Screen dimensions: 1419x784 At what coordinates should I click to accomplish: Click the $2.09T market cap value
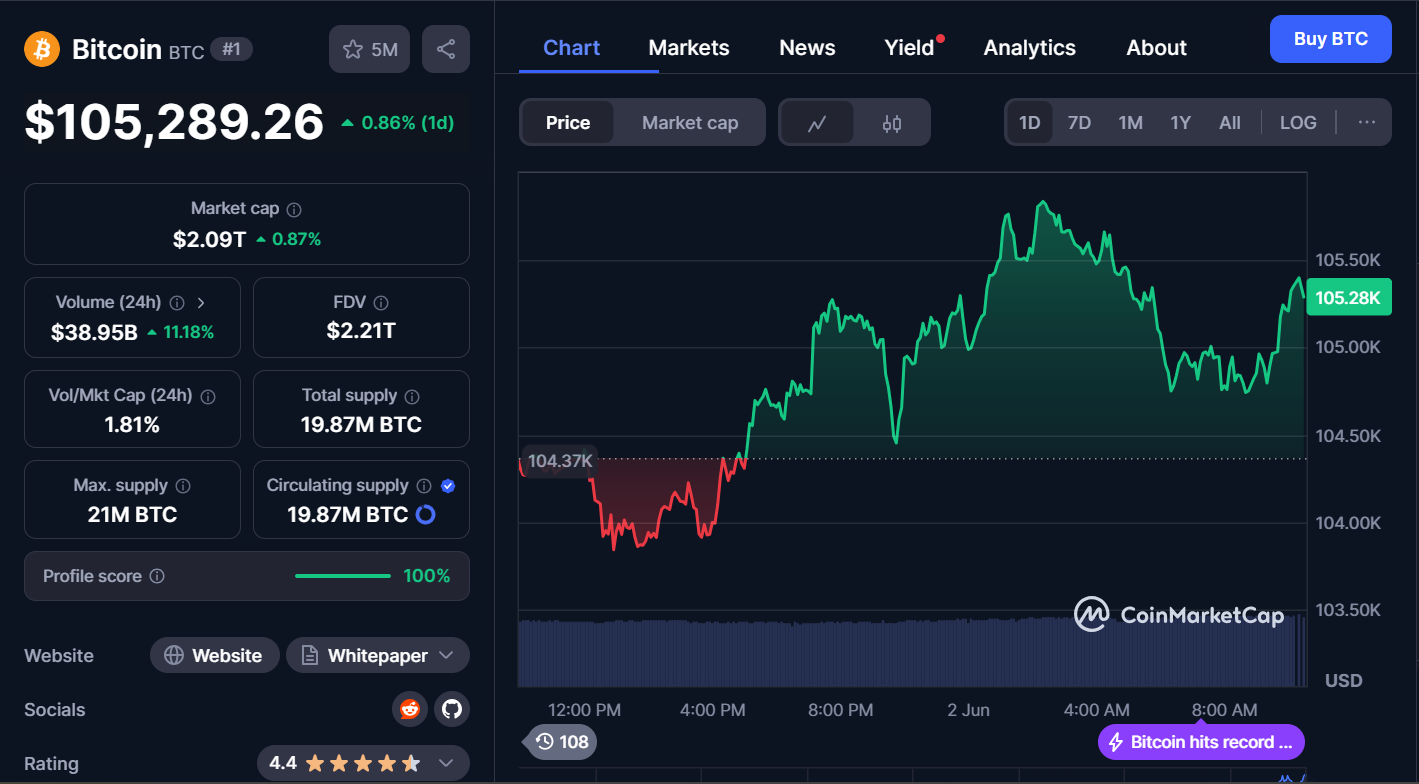[x=209, y=240]
